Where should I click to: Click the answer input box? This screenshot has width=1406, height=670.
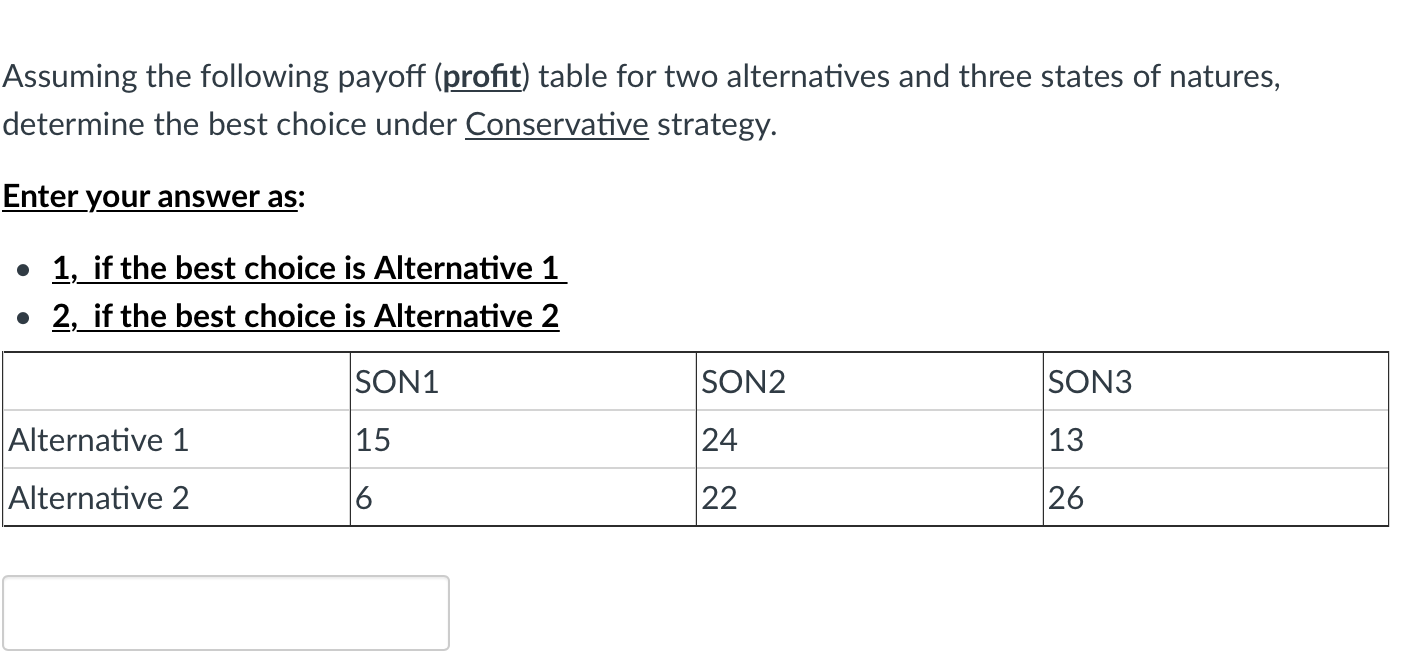225,612
